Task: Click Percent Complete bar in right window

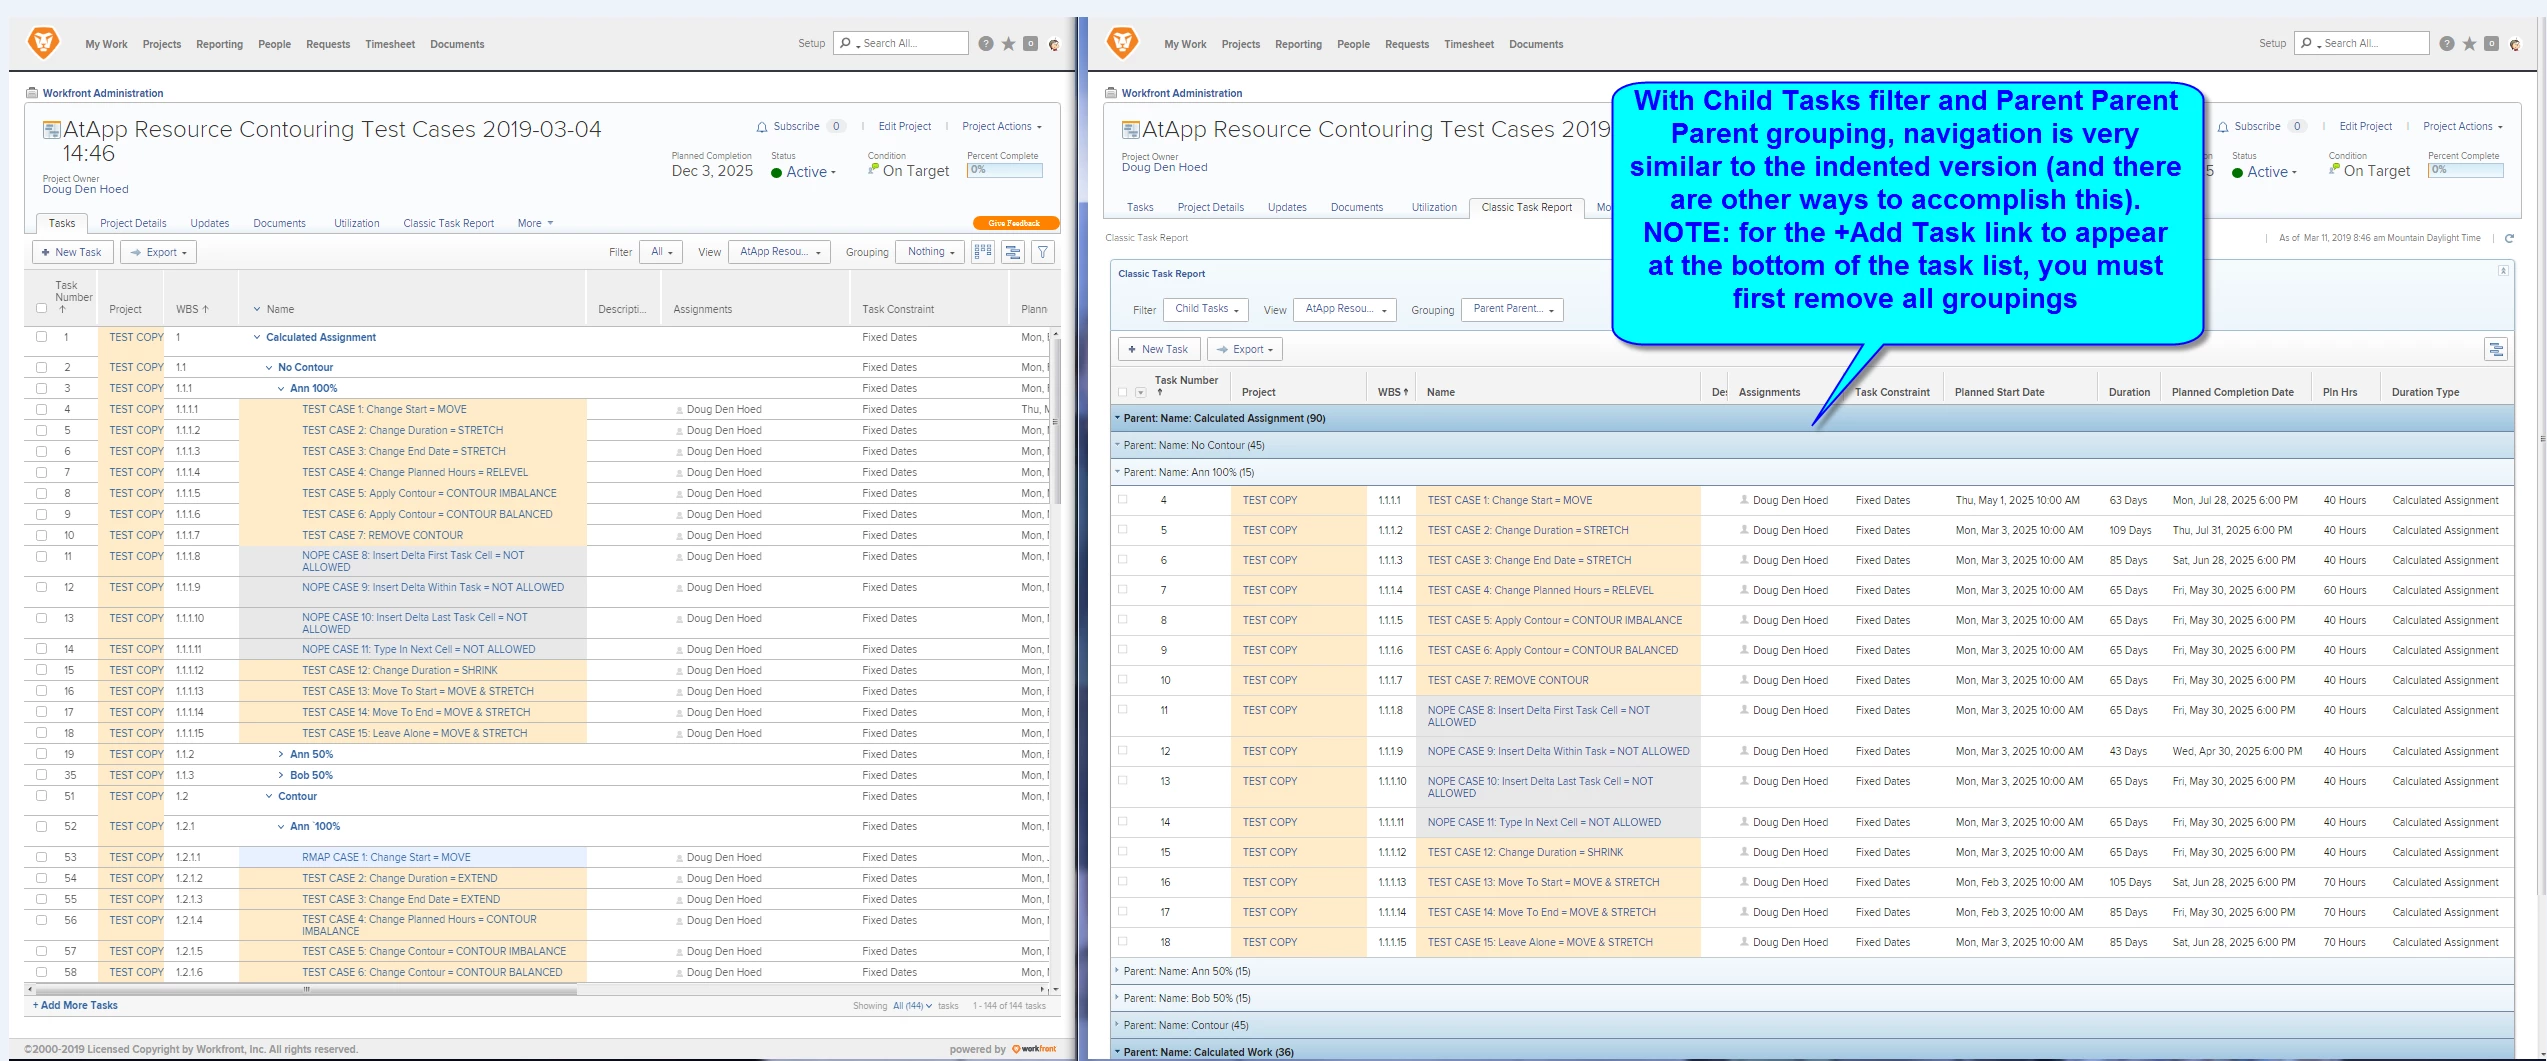Action: [x=2466, y=170]
